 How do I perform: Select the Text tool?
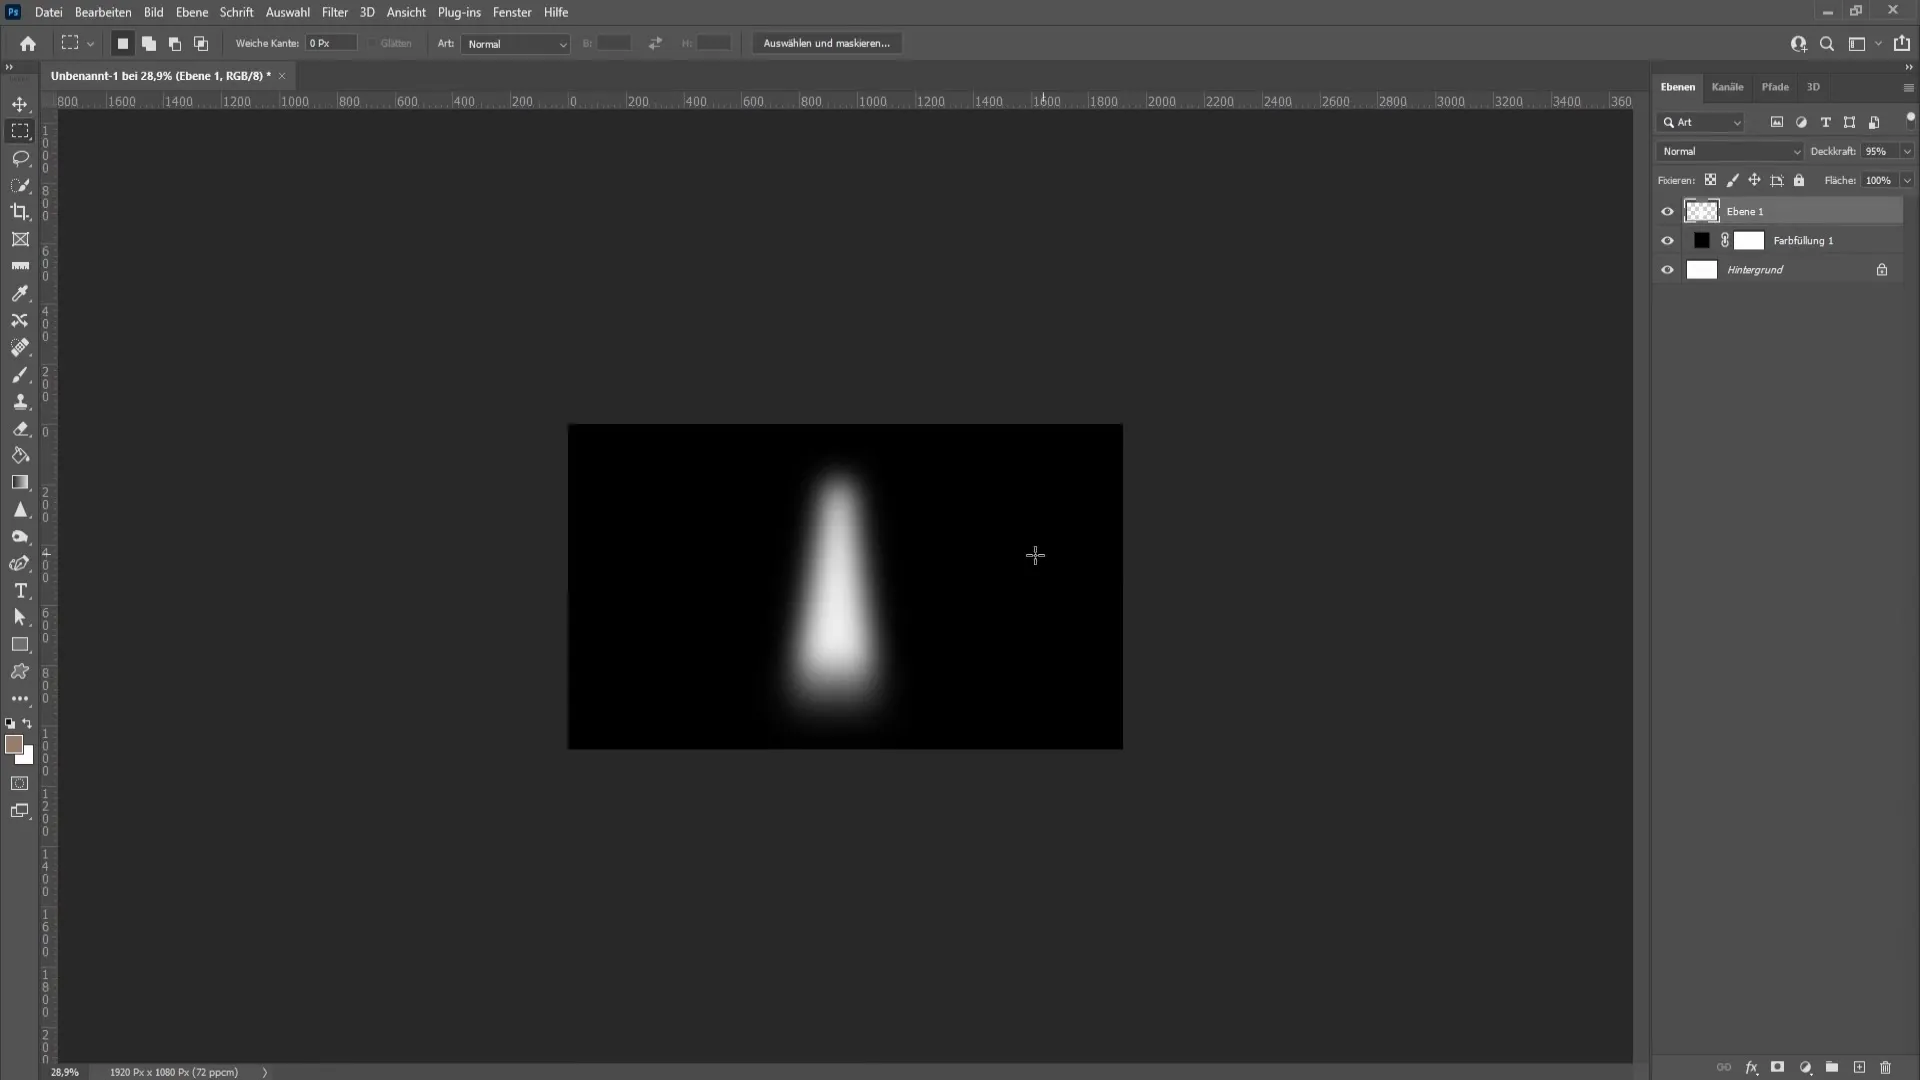18,589
